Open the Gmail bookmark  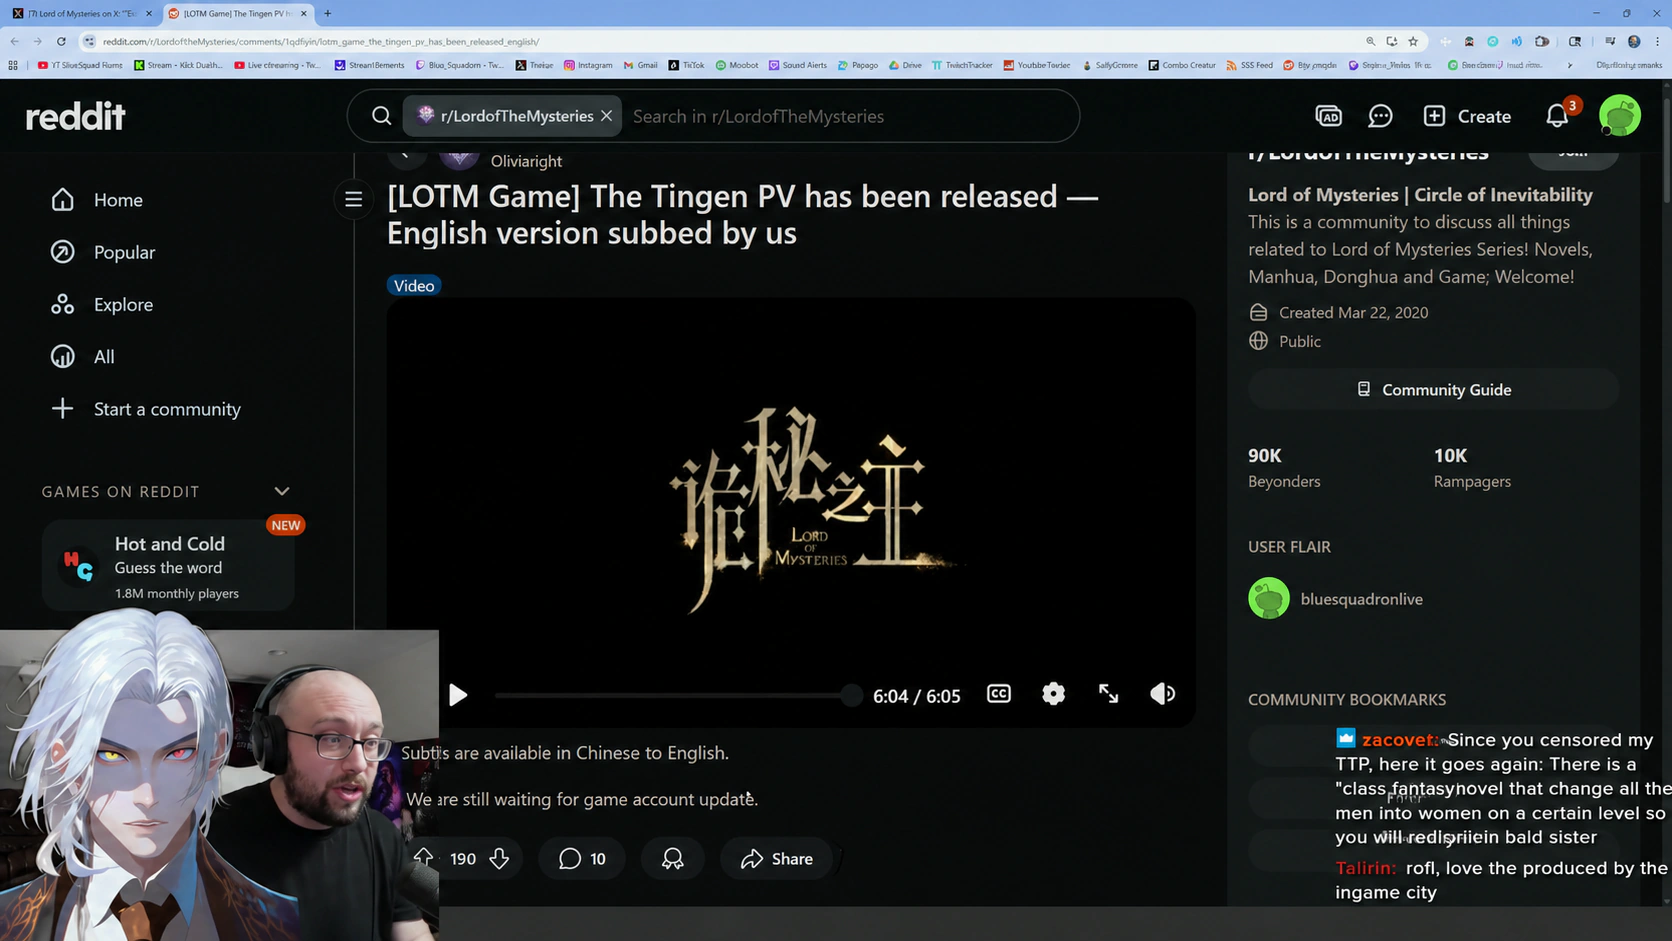640,65
